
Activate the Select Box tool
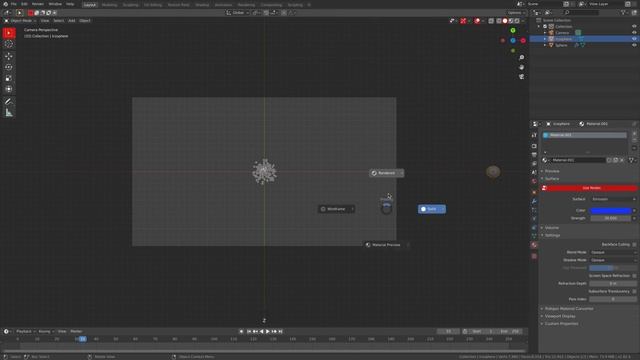(x=9, y=33)
